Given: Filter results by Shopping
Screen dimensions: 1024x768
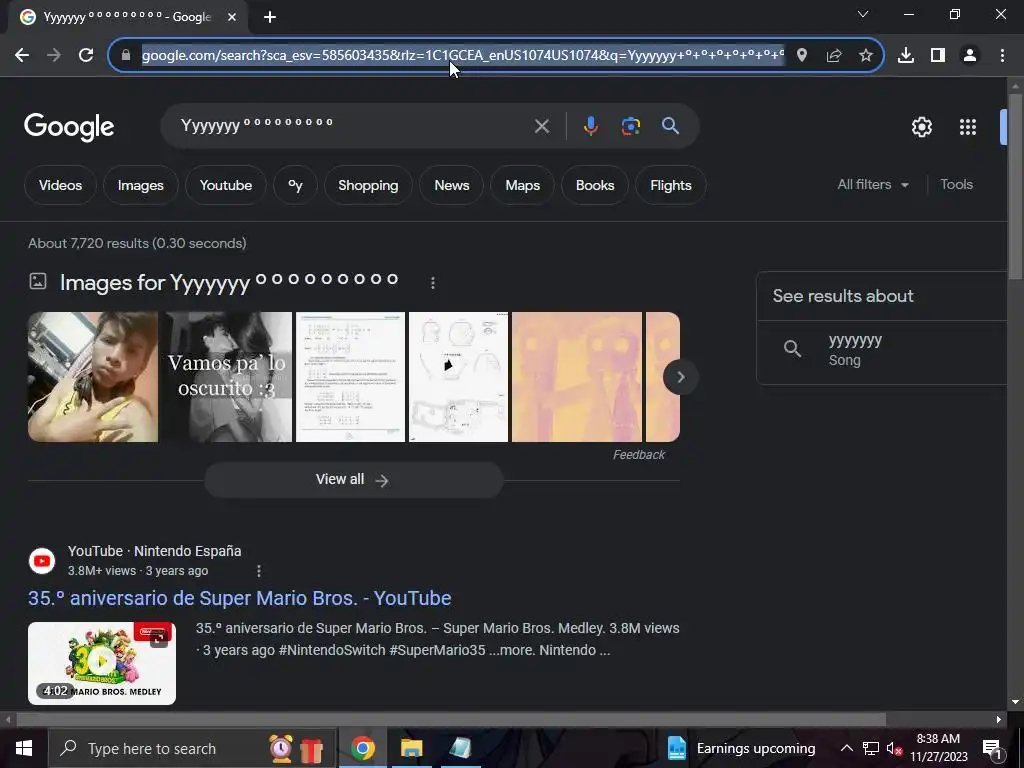Looking at the screenshot, I should (368, 185).
